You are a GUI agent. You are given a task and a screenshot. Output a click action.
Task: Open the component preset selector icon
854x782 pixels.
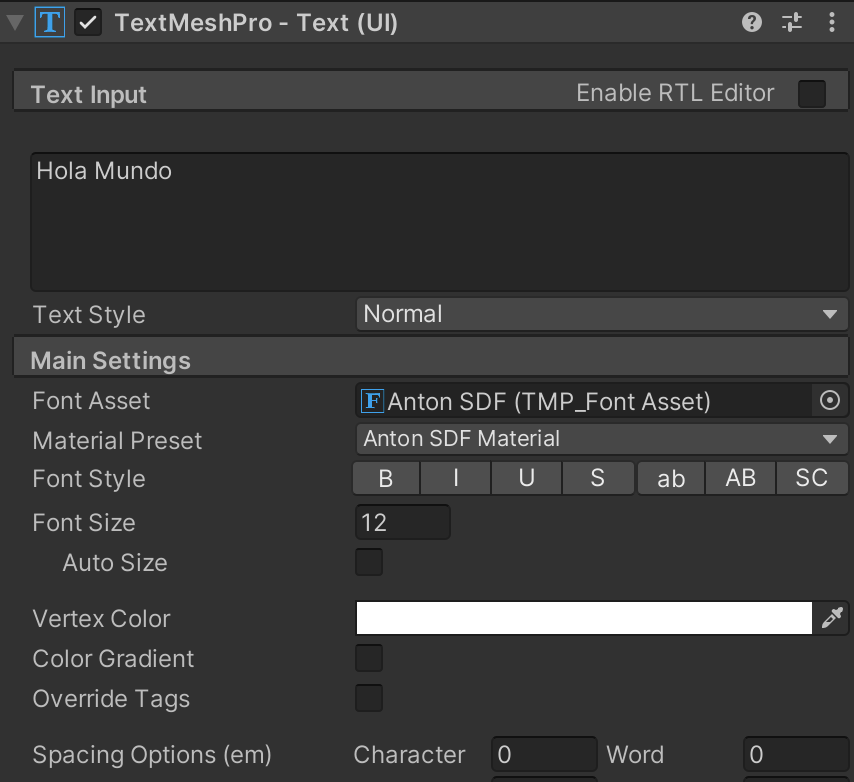(x=792, y=22)
